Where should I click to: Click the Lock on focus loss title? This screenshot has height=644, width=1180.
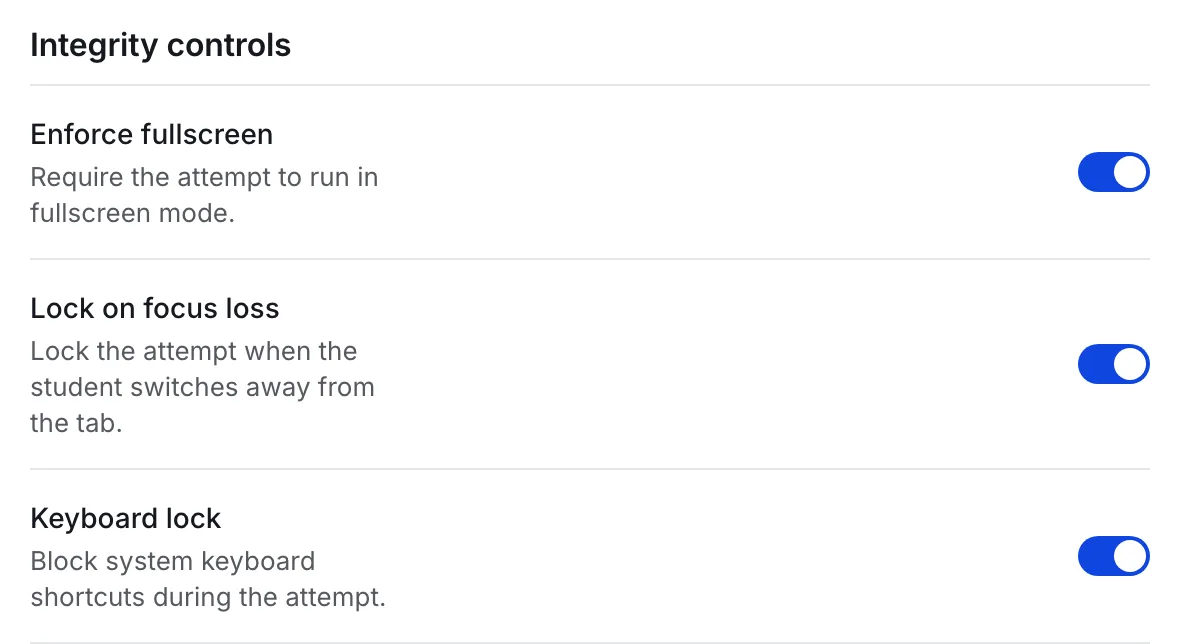point(154,308)
